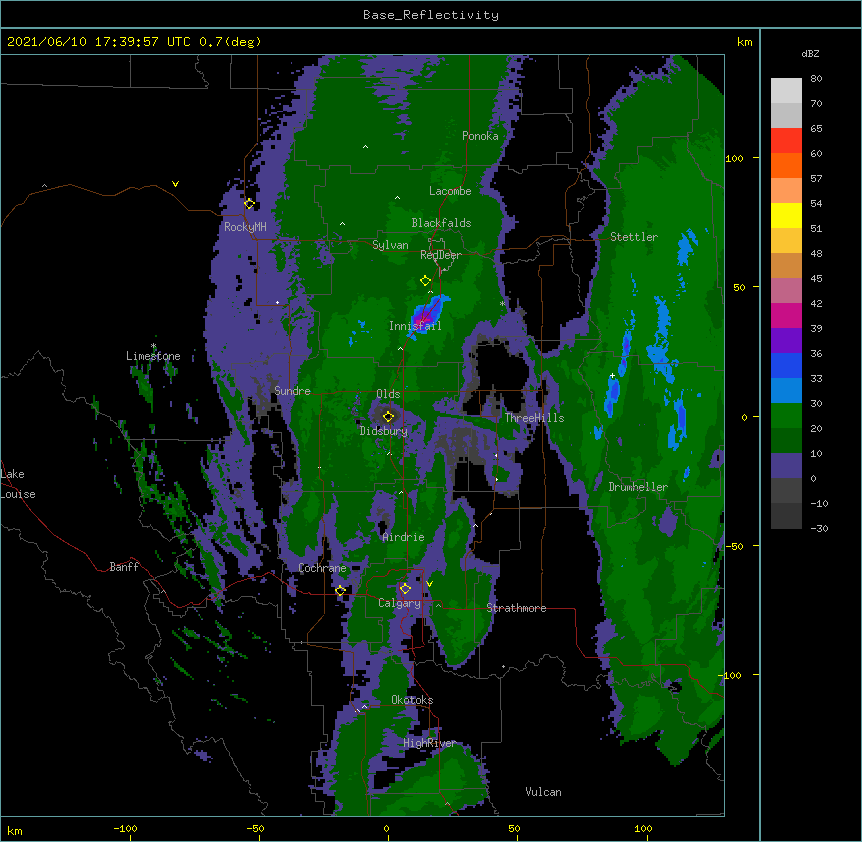Click the RockyMH label
This screenshot has width=862, height=842.
point(245,227)
